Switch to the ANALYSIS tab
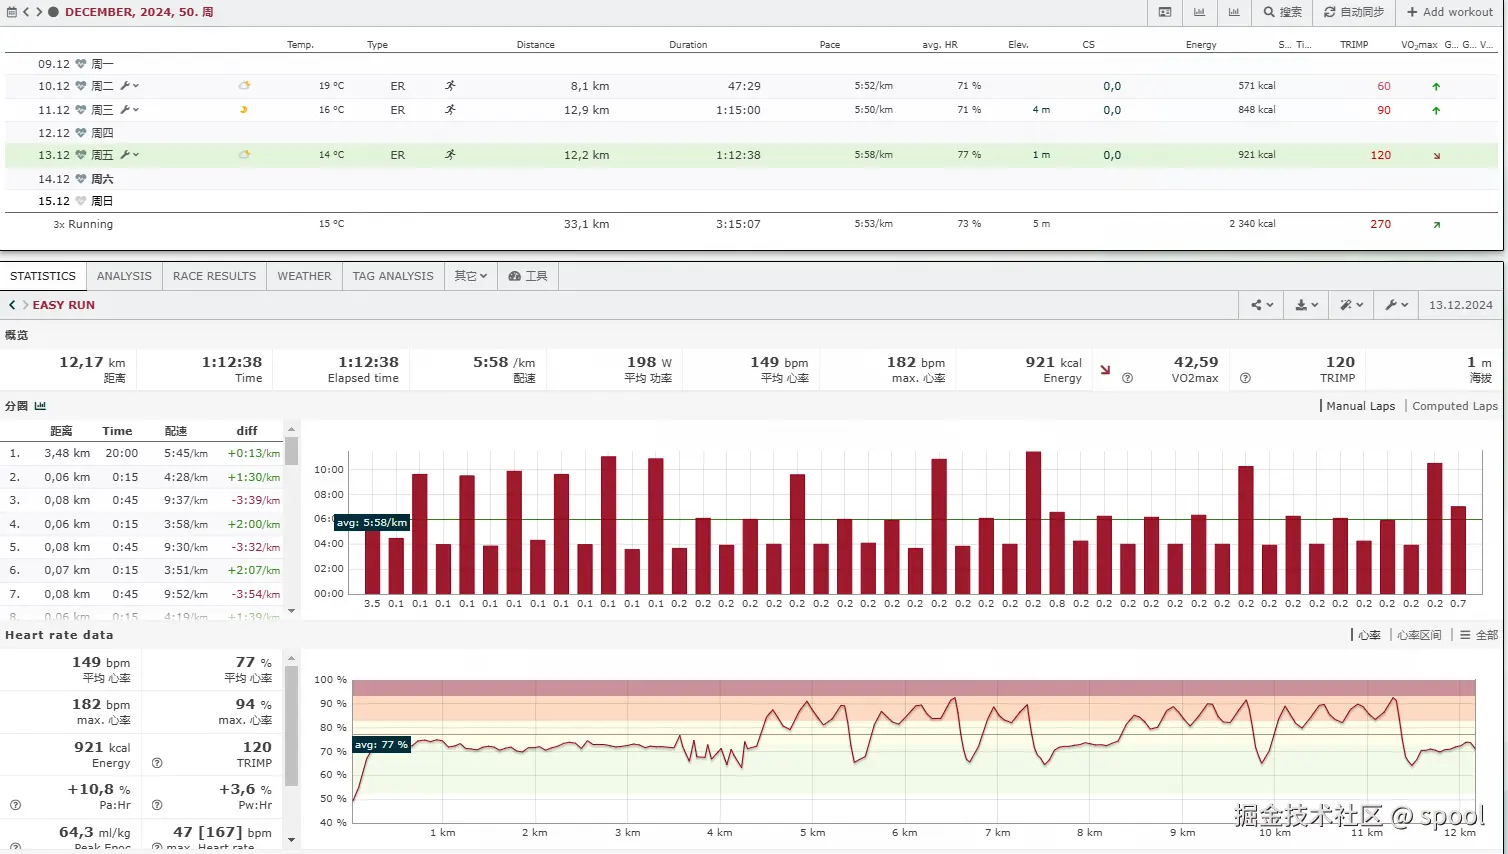Image resolution: width=1508 pixels, height=854 pixels. (x=124, y=276)
